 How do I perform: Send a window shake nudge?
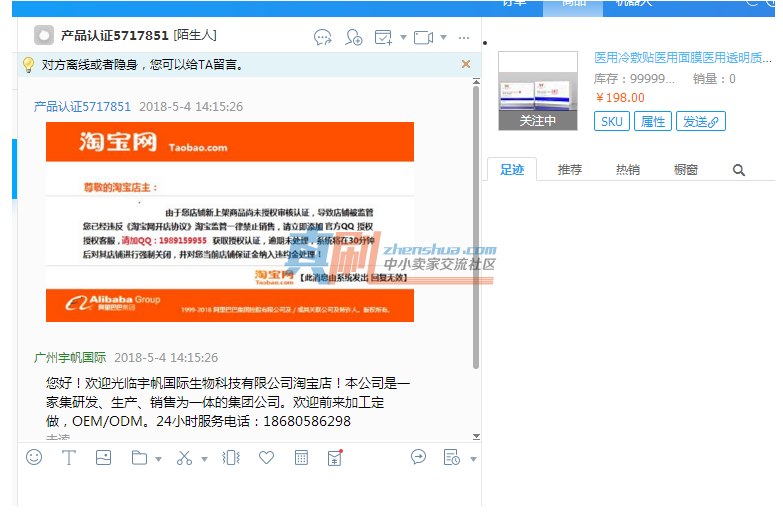click(x=231, y=458)
